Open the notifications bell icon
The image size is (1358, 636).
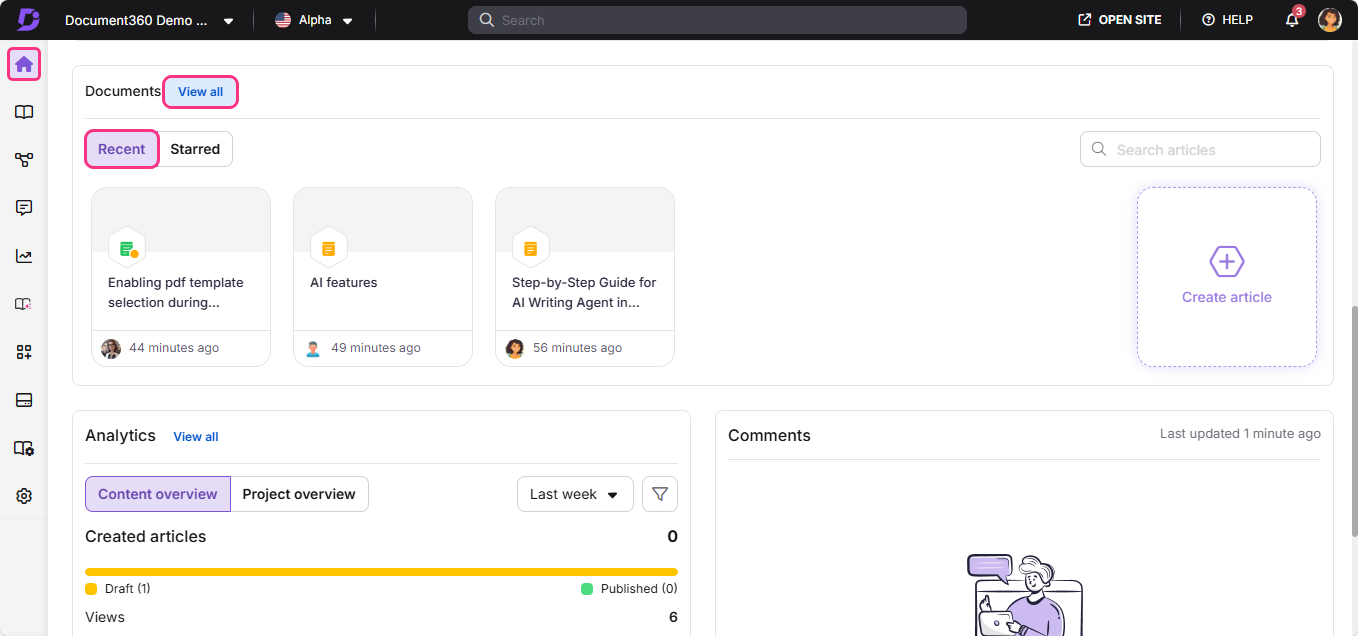tap(1292, 20)
